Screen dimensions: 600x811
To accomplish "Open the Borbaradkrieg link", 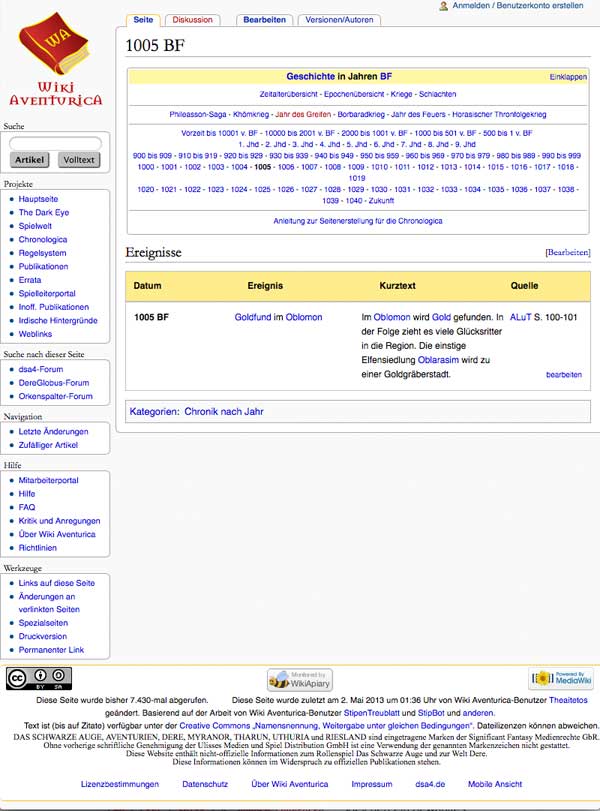I will 361,114.
